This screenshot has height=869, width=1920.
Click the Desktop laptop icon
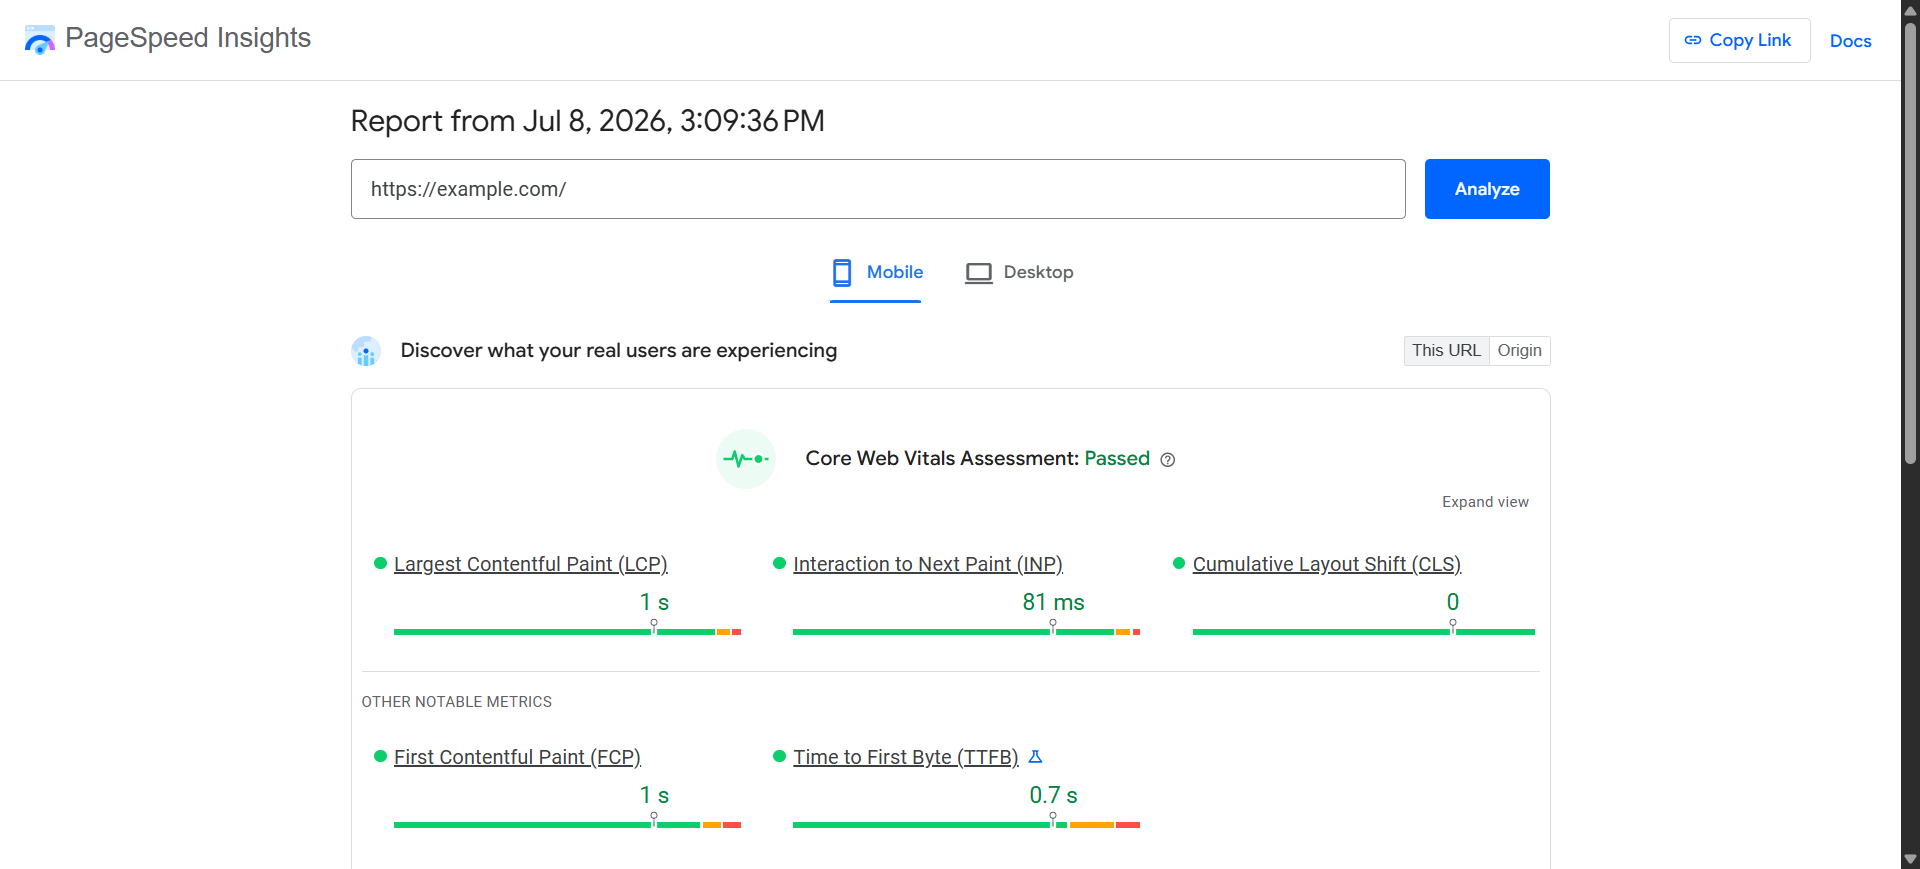[979, 273]
